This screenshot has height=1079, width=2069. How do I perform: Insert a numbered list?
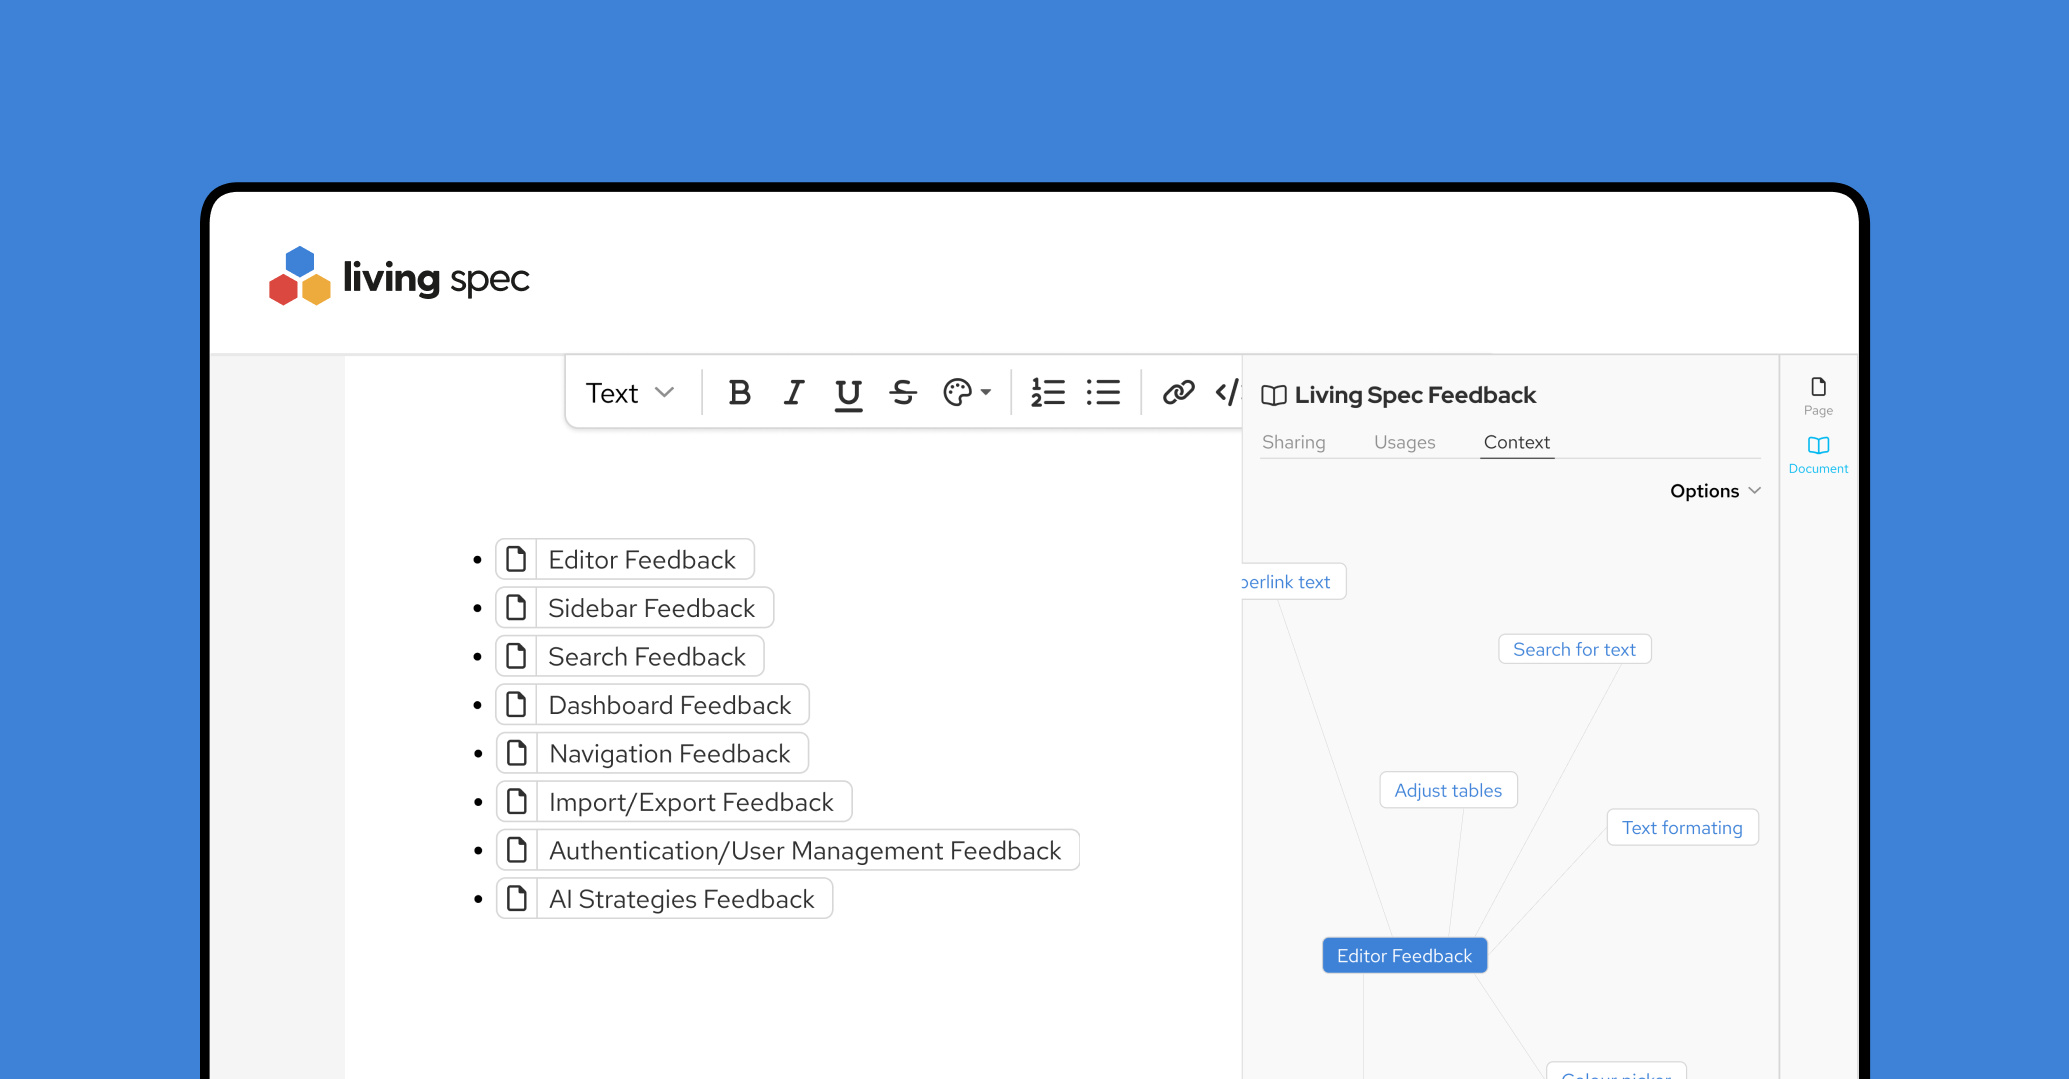1047,393
